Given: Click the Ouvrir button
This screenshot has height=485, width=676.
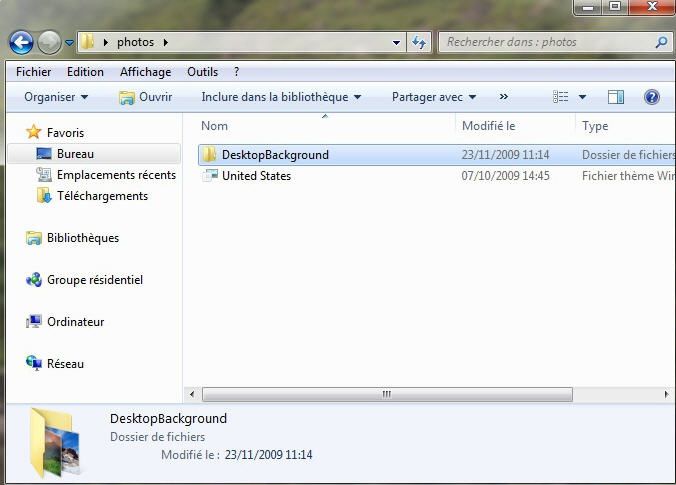Looking at the screenshot, I should point(146,97).
